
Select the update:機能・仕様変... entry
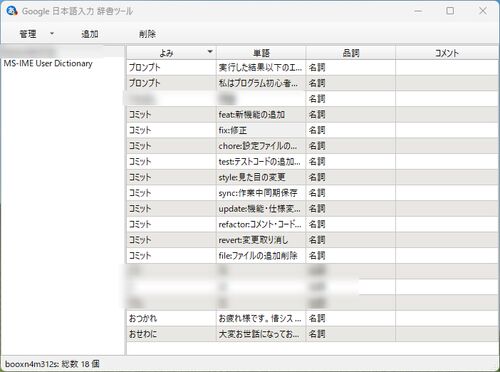[x=261, y=208]
